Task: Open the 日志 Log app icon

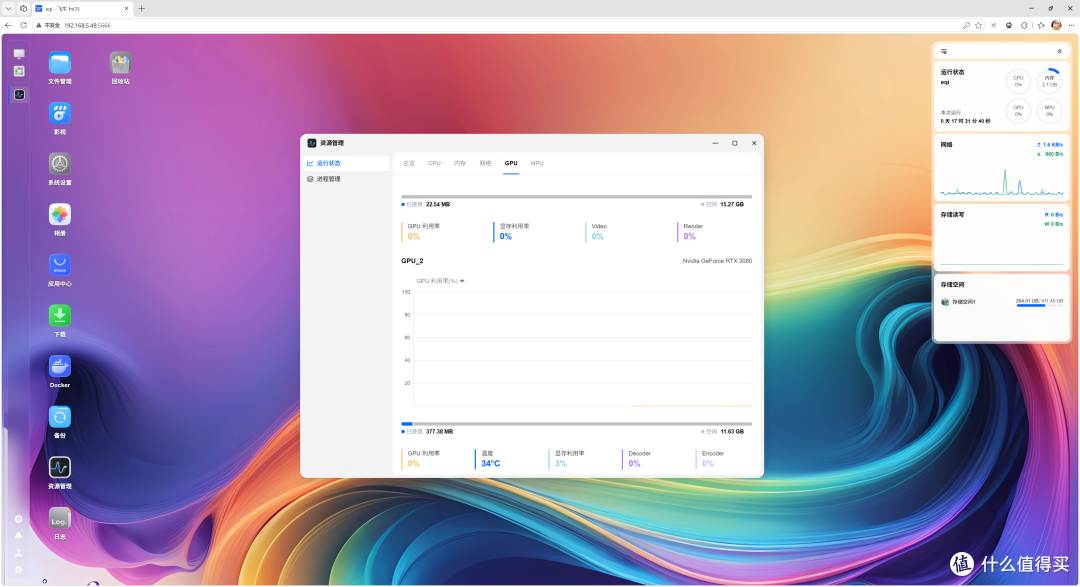Action: [x=60, y=518]
